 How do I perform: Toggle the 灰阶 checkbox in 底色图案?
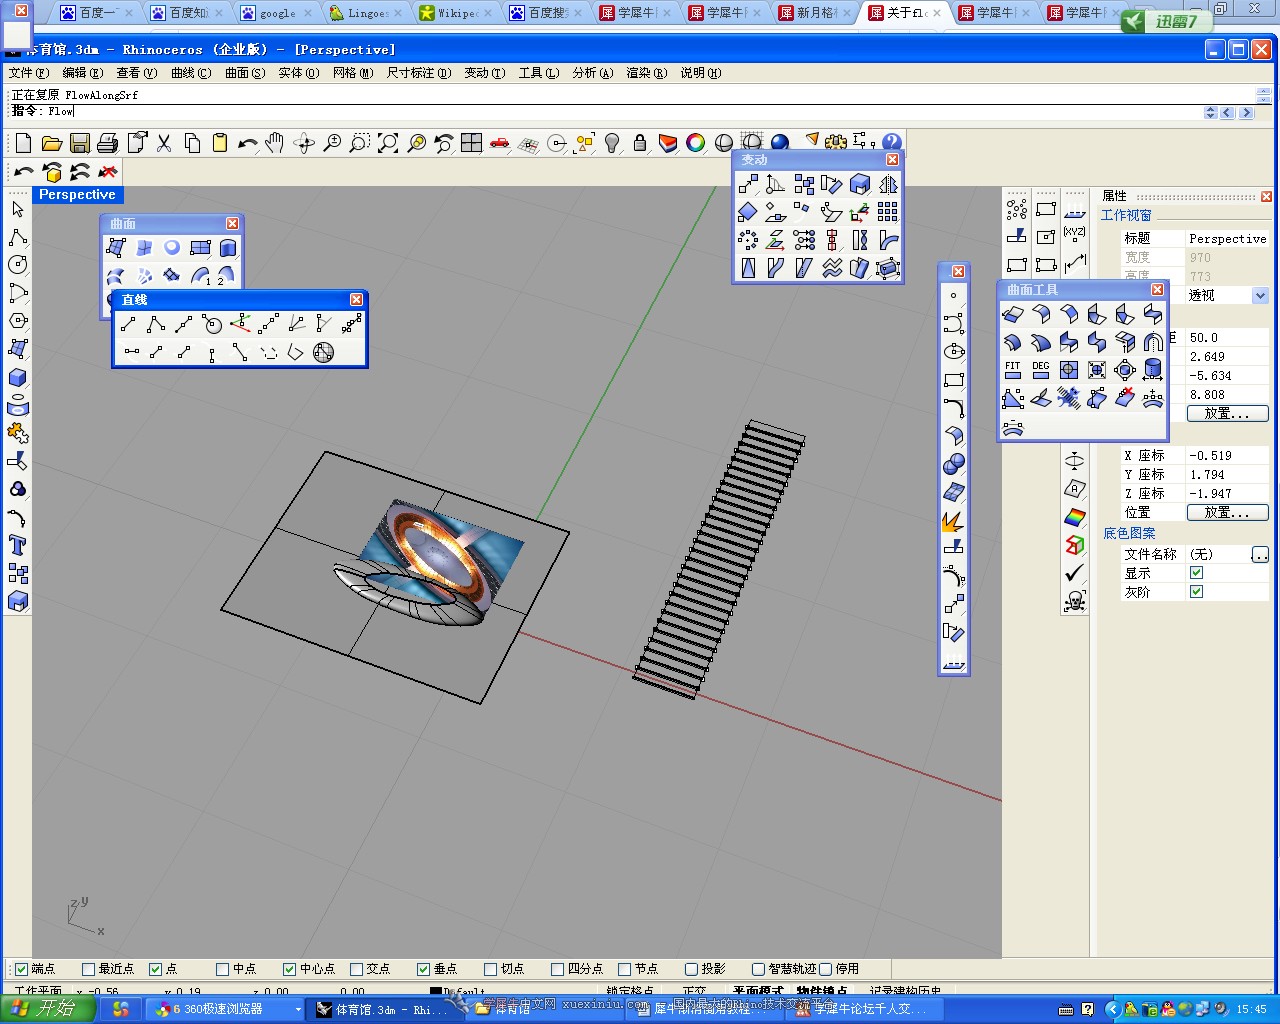click(1196, 592)
